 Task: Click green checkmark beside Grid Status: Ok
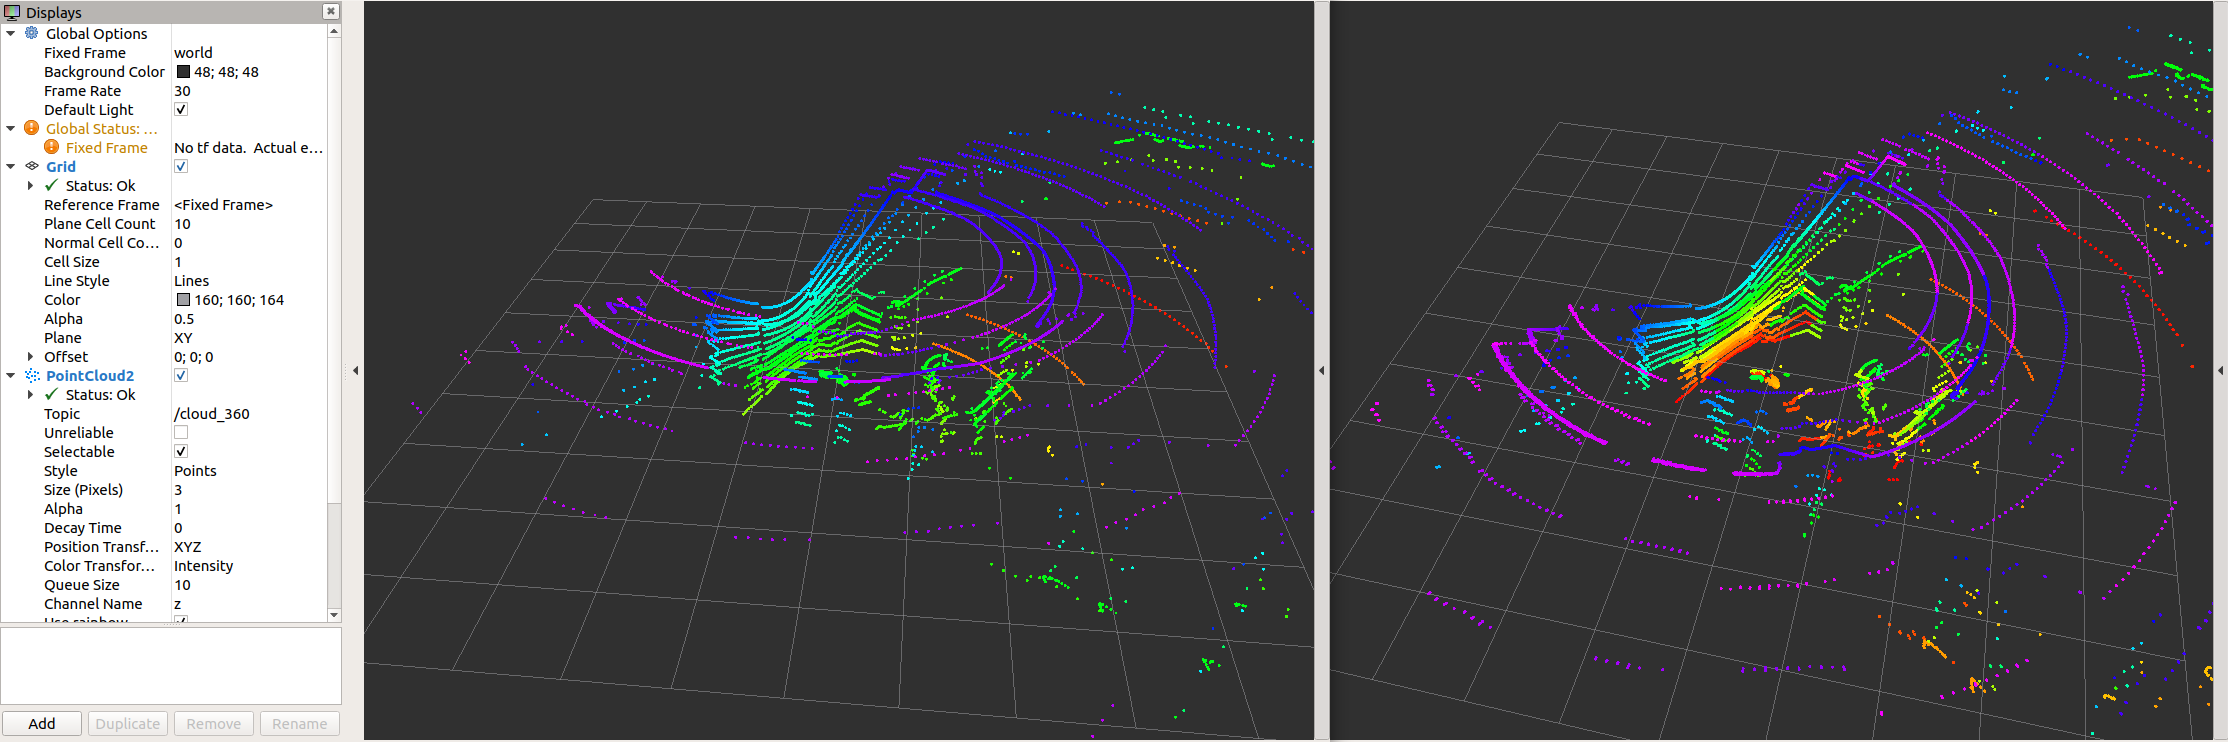52,185
